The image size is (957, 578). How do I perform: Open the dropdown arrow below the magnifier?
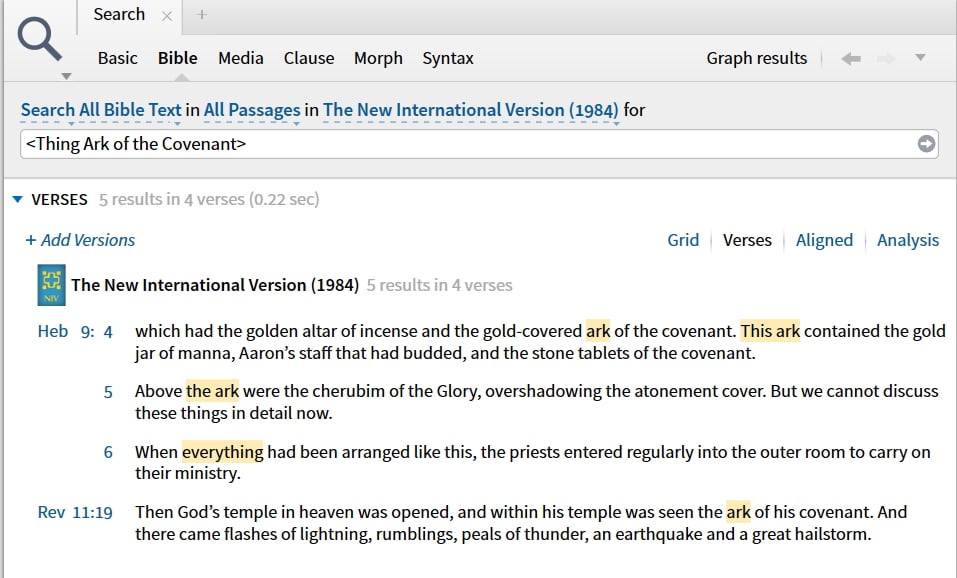67,76
